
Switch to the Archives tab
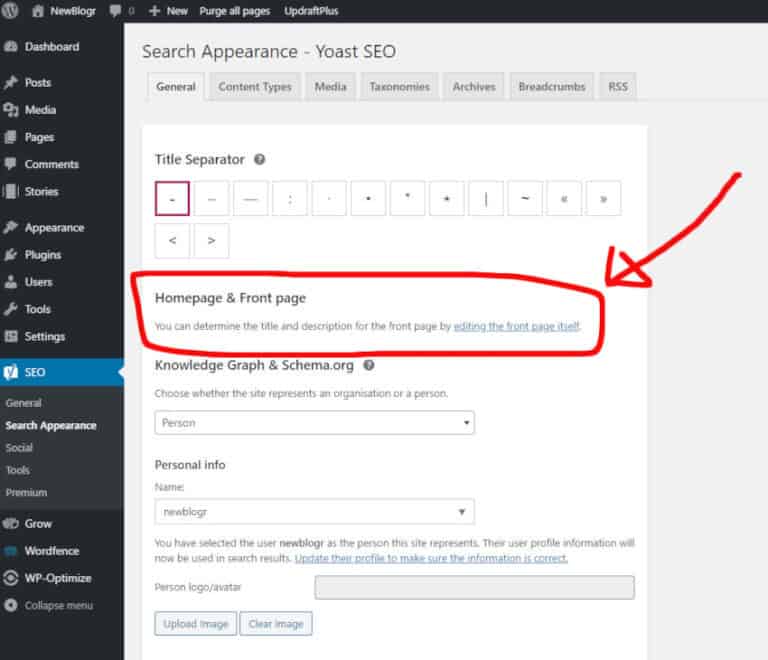[474, 87]
